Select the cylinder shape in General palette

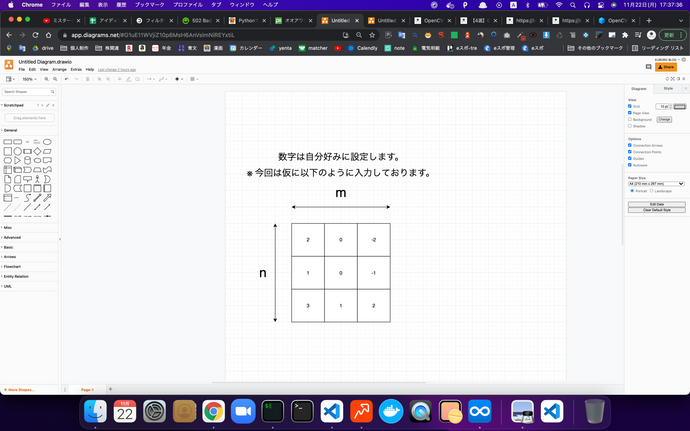(x=27, y=160)
